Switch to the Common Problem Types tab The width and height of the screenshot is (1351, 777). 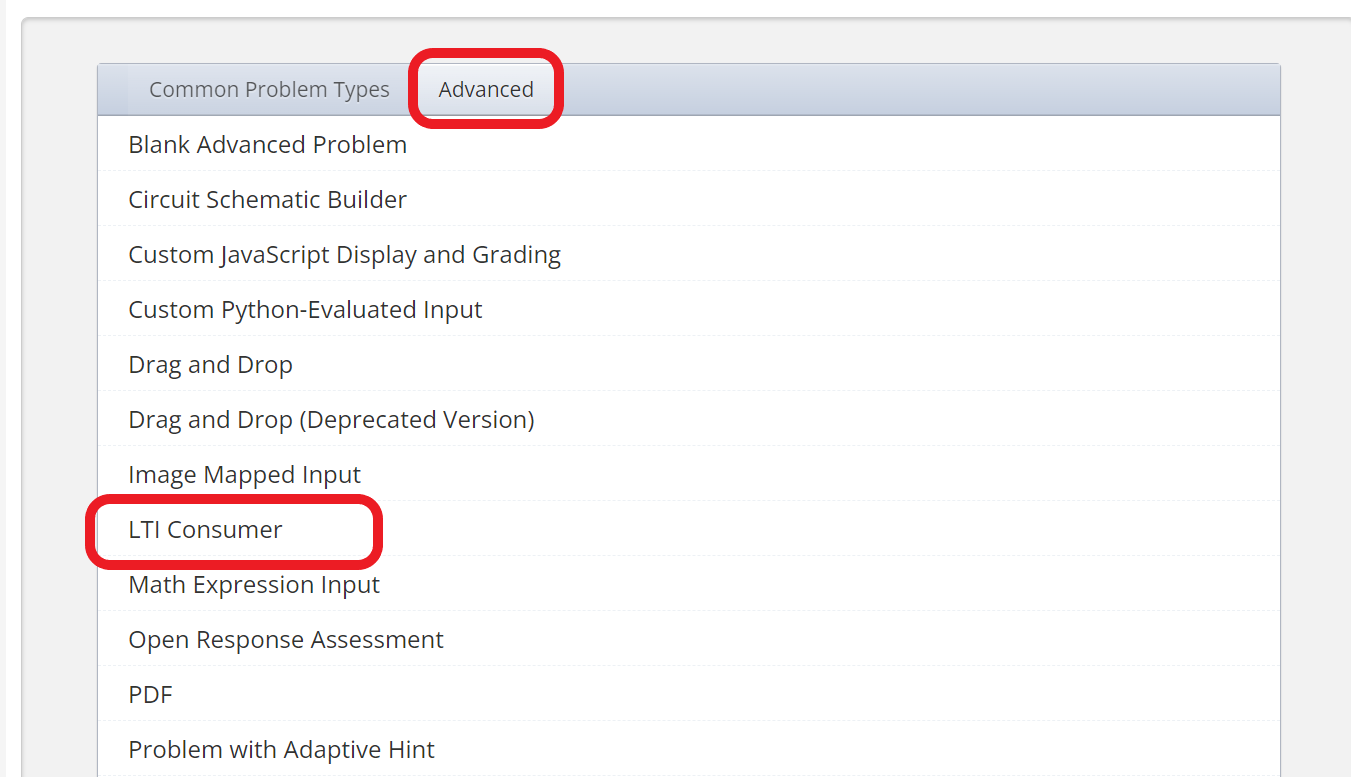pyautogui.click(x=269, y=89)
